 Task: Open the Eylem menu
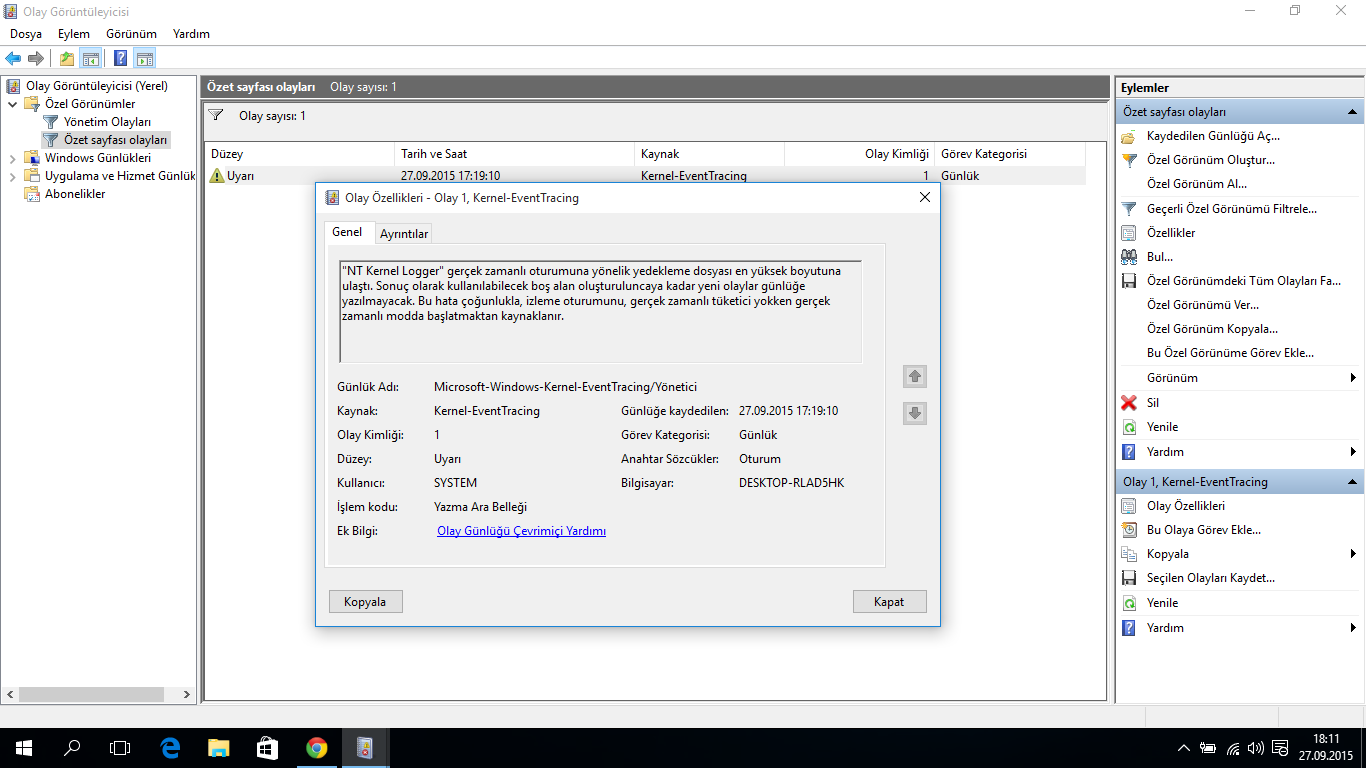74,34
